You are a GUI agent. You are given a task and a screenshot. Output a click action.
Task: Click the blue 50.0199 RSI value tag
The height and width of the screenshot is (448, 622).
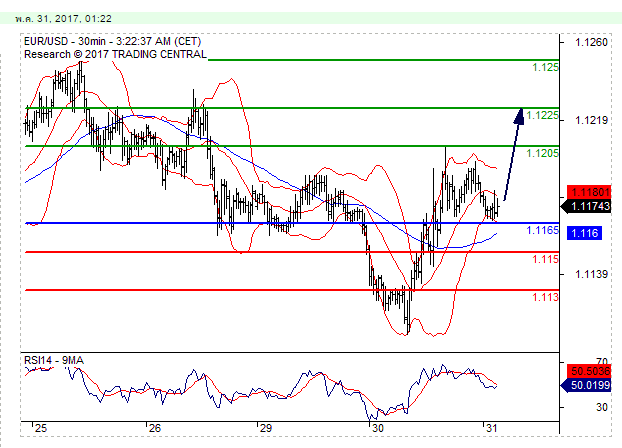coord(584,384)
